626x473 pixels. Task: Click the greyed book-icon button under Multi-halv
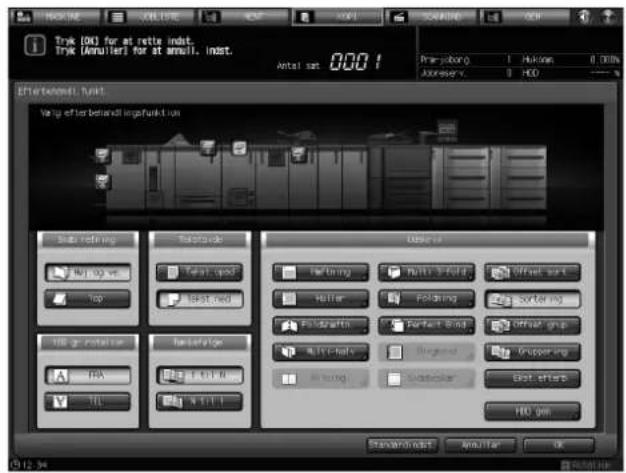[321, 378]
